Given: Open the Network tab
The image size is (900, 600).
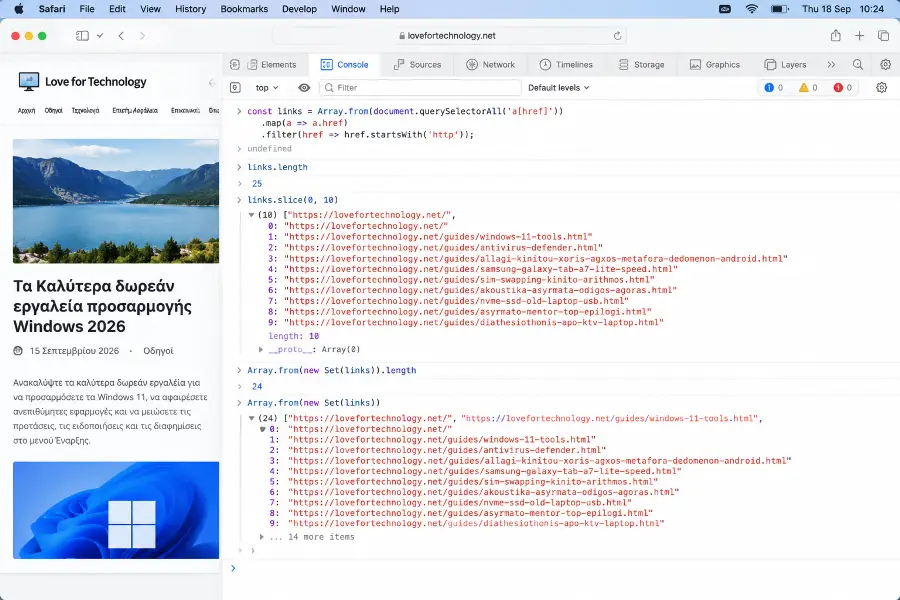Looking at the screenshot, I should [490, 65].
